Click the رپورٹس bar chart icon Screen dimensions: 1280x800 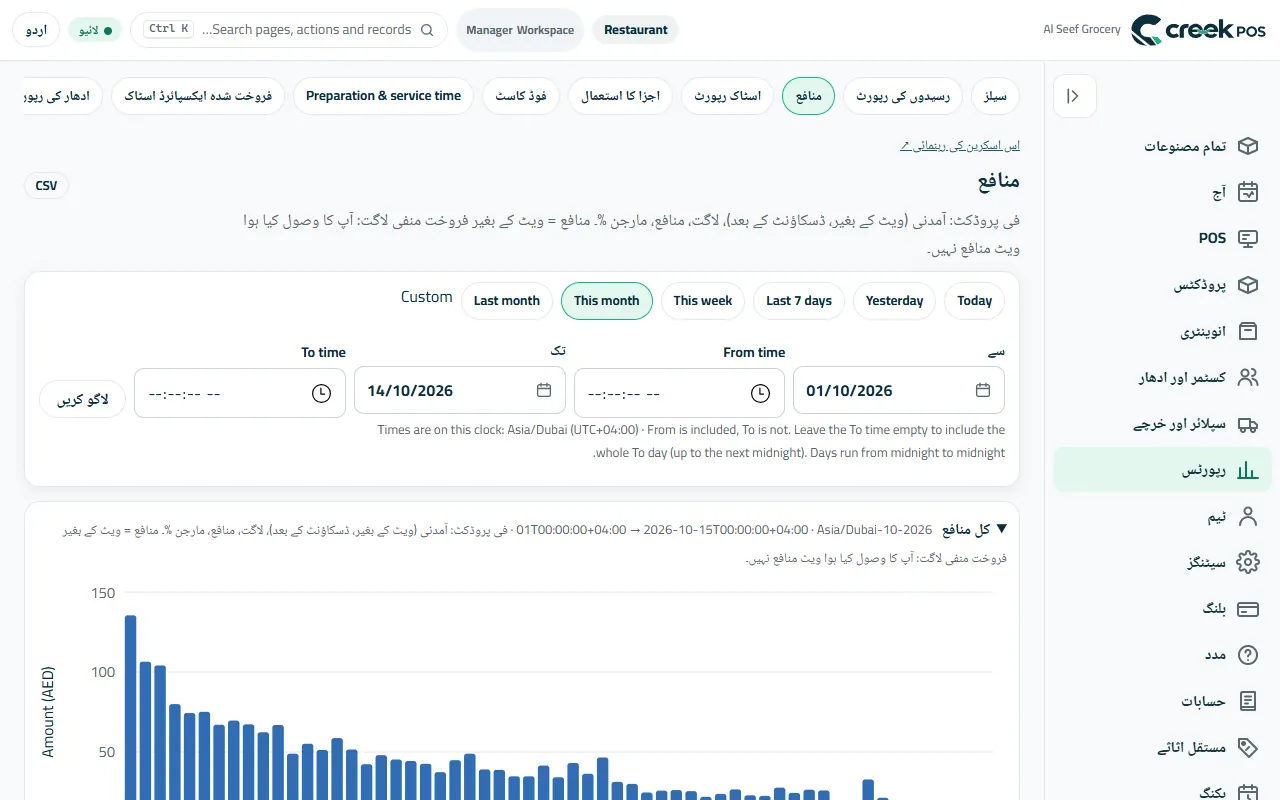[1247, 470]
